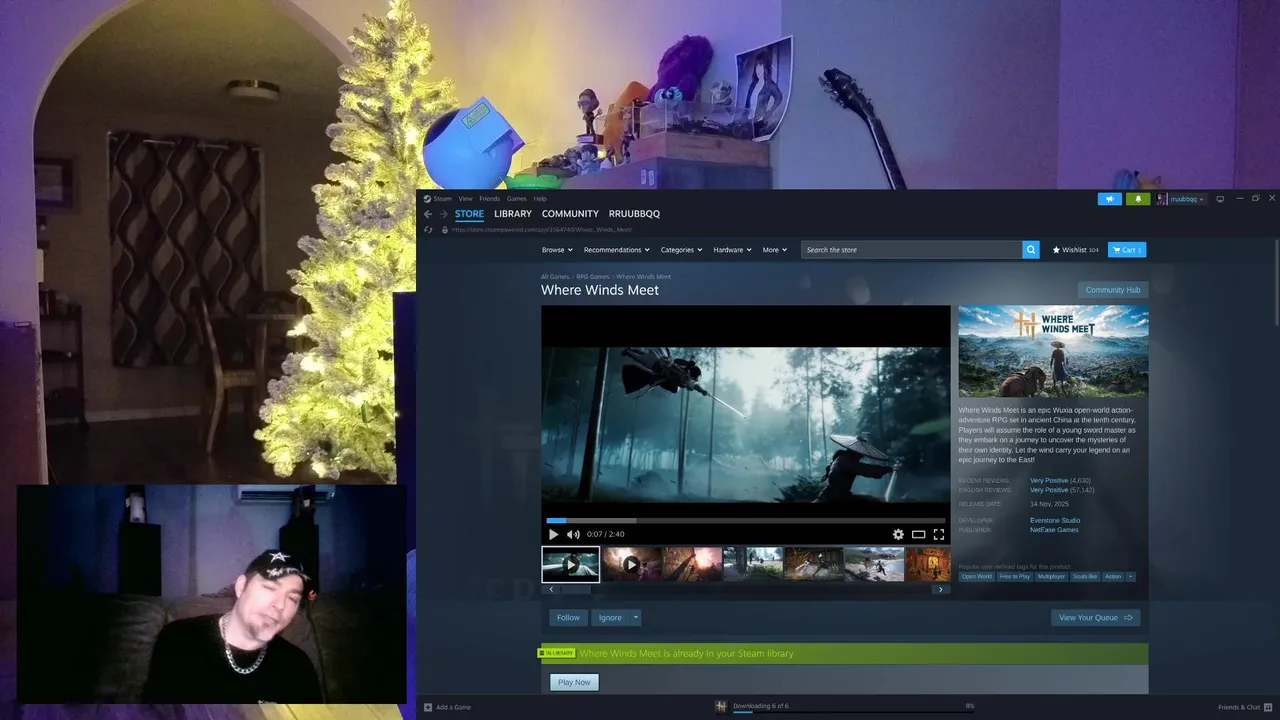
Task: Switch to the LIBRARY tab
Action: [x=513, y=214]
